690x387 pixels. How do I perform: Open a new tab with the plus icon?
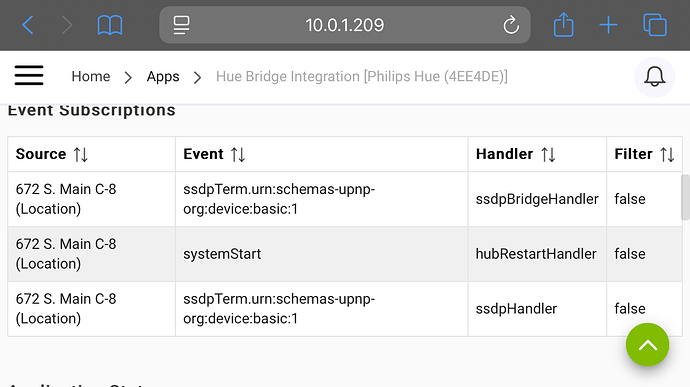[x=608, y=25]
